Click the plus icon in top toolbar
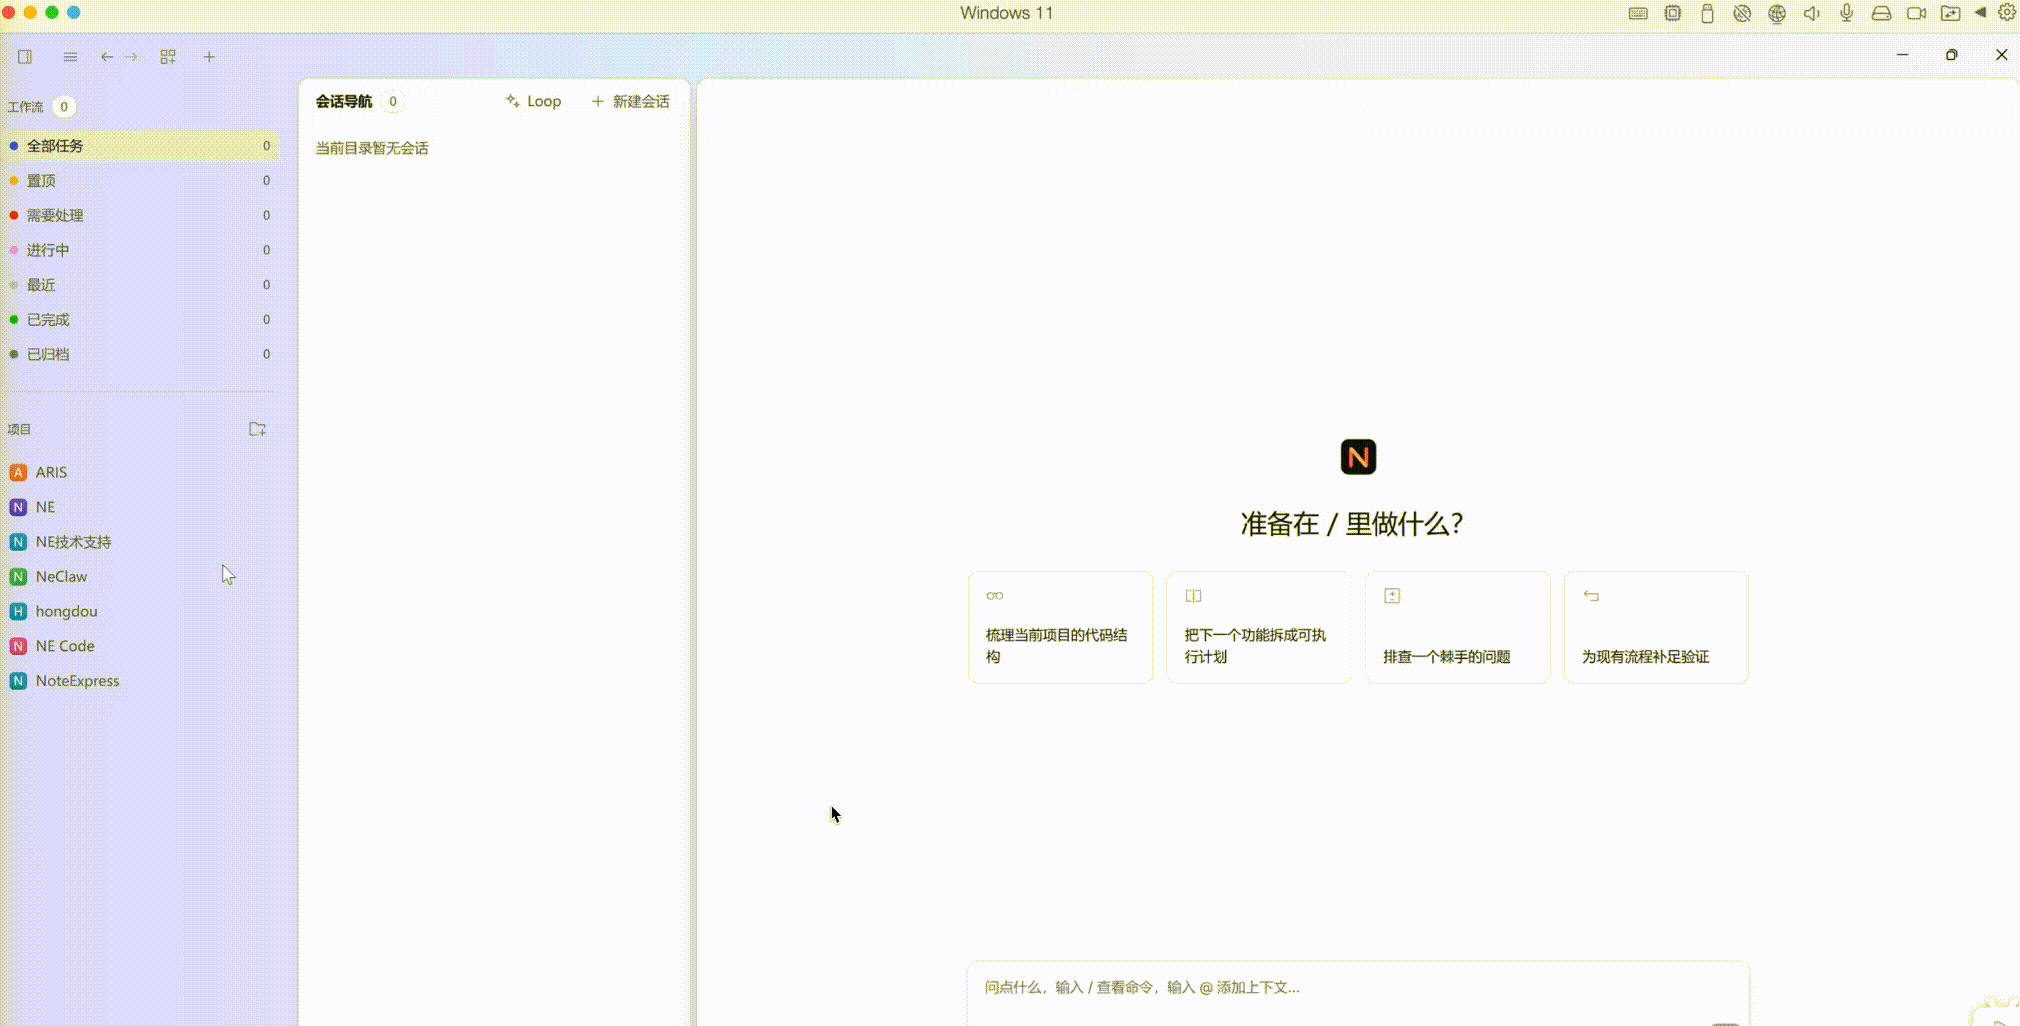This screenshot has height=1026, width=2020. coord(209,57)
